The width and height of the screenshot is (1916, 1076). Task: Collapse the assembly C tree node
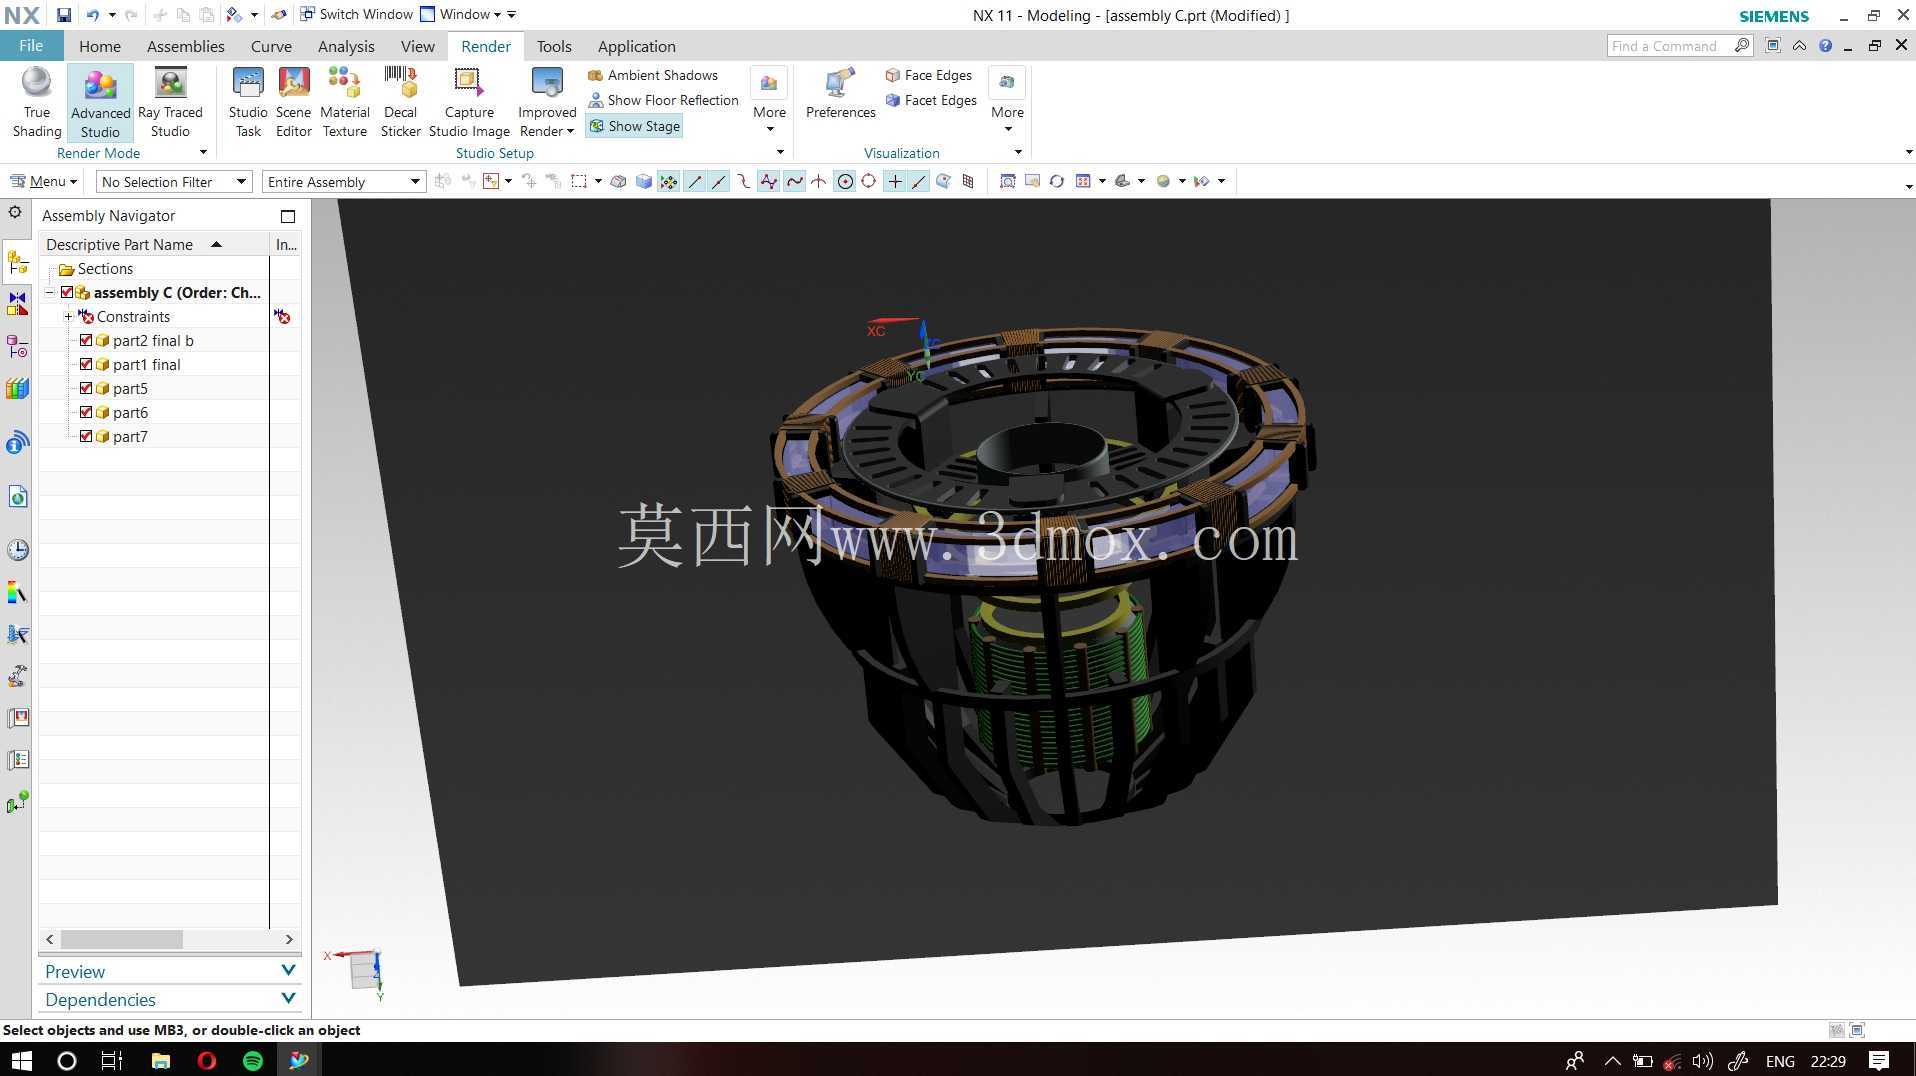coord(49,293)
